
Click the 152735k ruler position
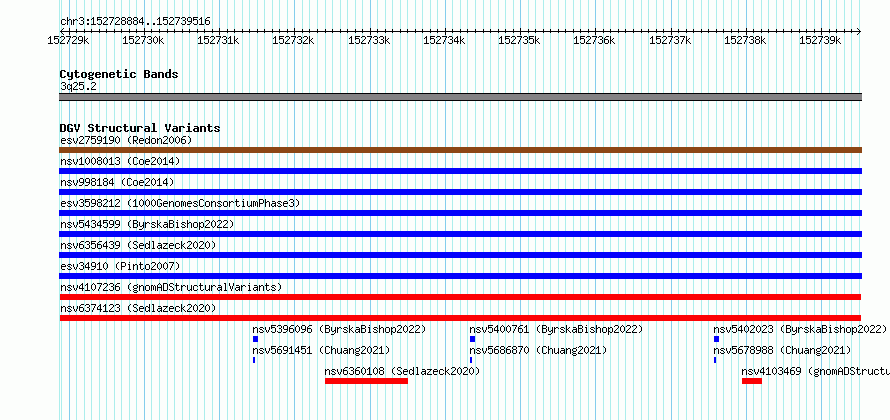[519, 40]
